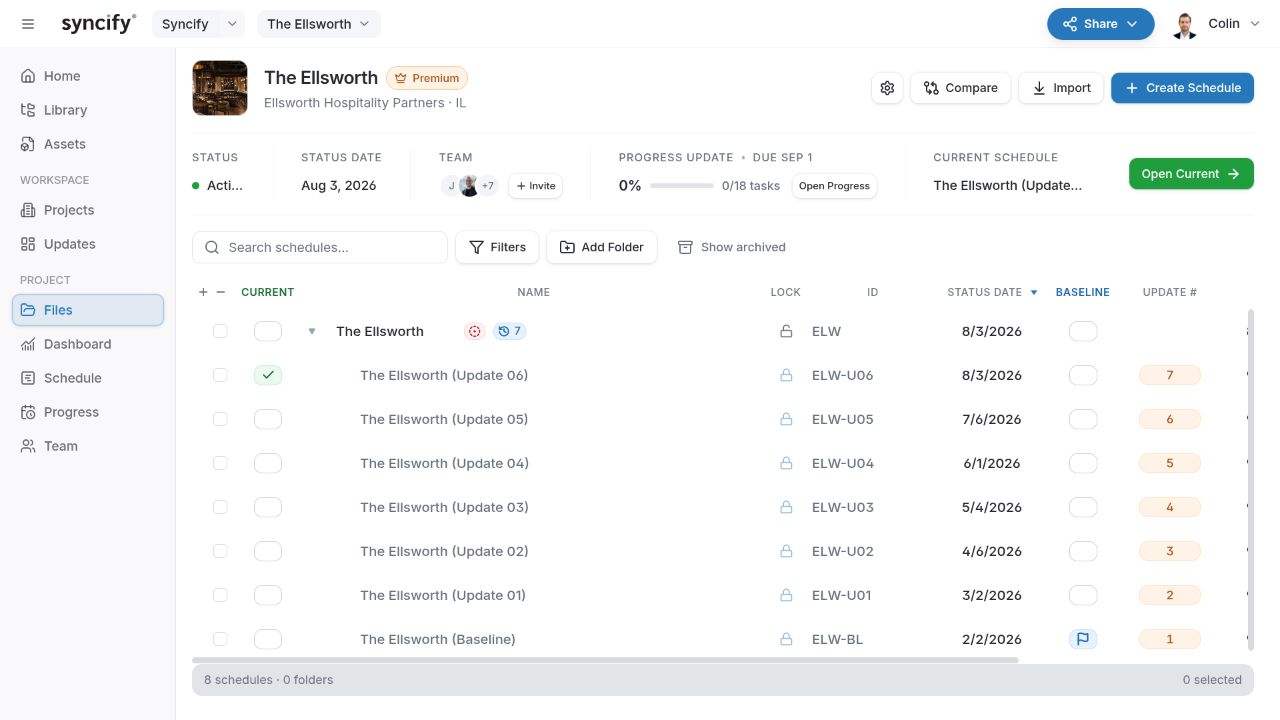The image size is (1280, 720).
Task: Expand all rows with plus icon
Action: (x=203, y=292)
